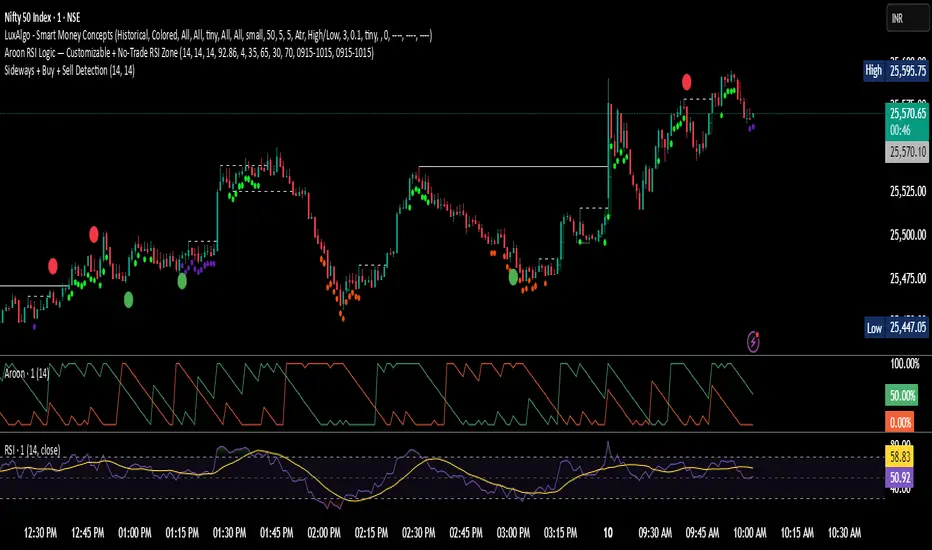This screenshot has width=932, height=550.
Task: Click the 01:00 PM time axis label
Action: coord(135,533)
